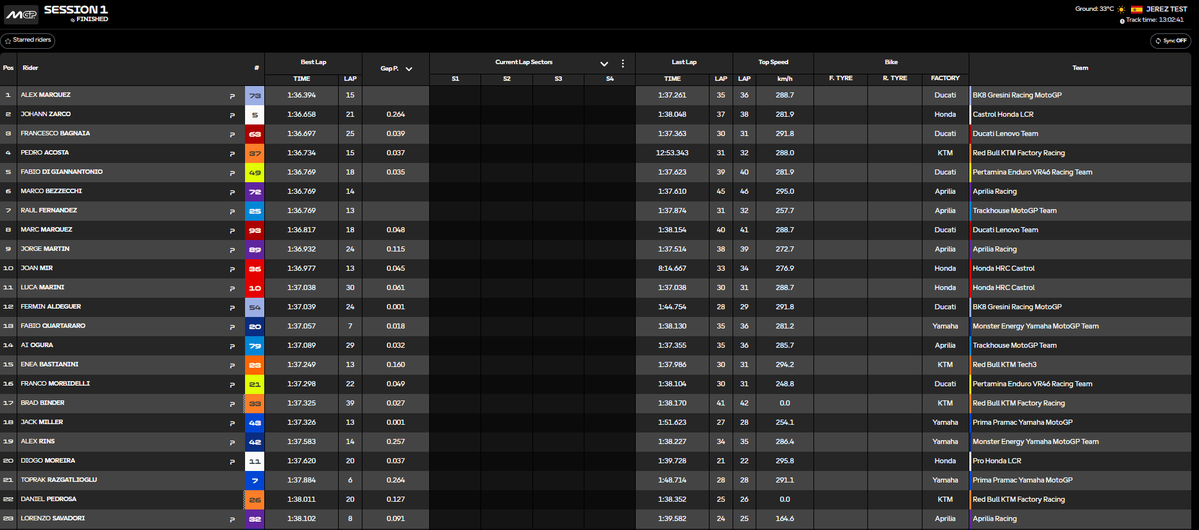Click number 73 badge for Alex Marquez
1199x530 pixels.
point(255,96)
